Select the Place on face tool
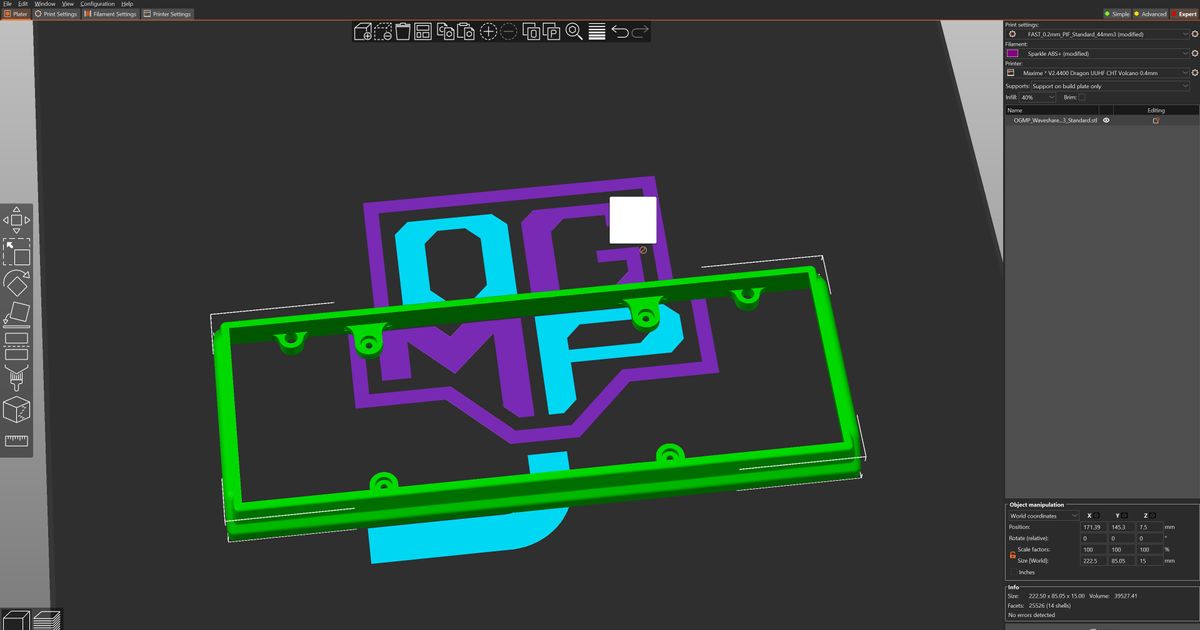The image size is (1200, 630). tap(16, 315)
